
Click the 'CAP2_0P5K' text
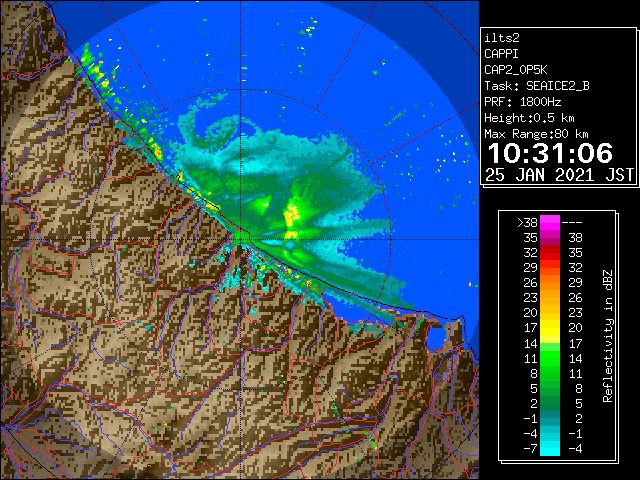click(516, 70)
